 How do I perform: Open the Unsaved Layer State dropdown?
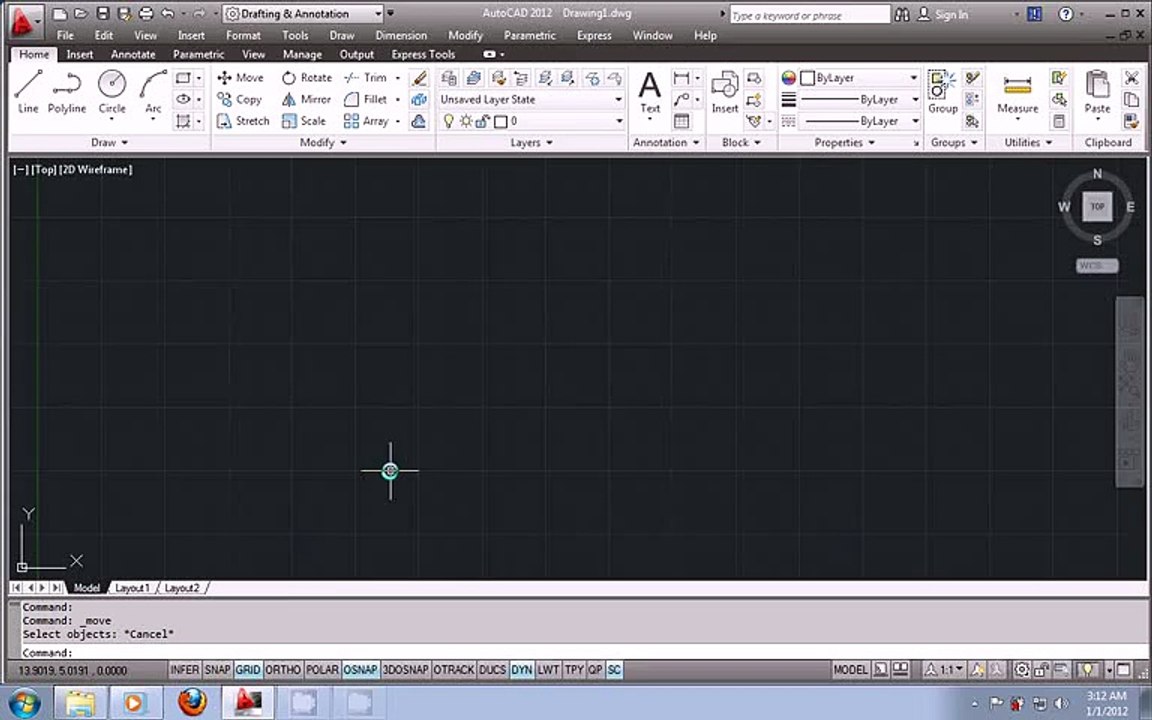(x=530, y=99)
